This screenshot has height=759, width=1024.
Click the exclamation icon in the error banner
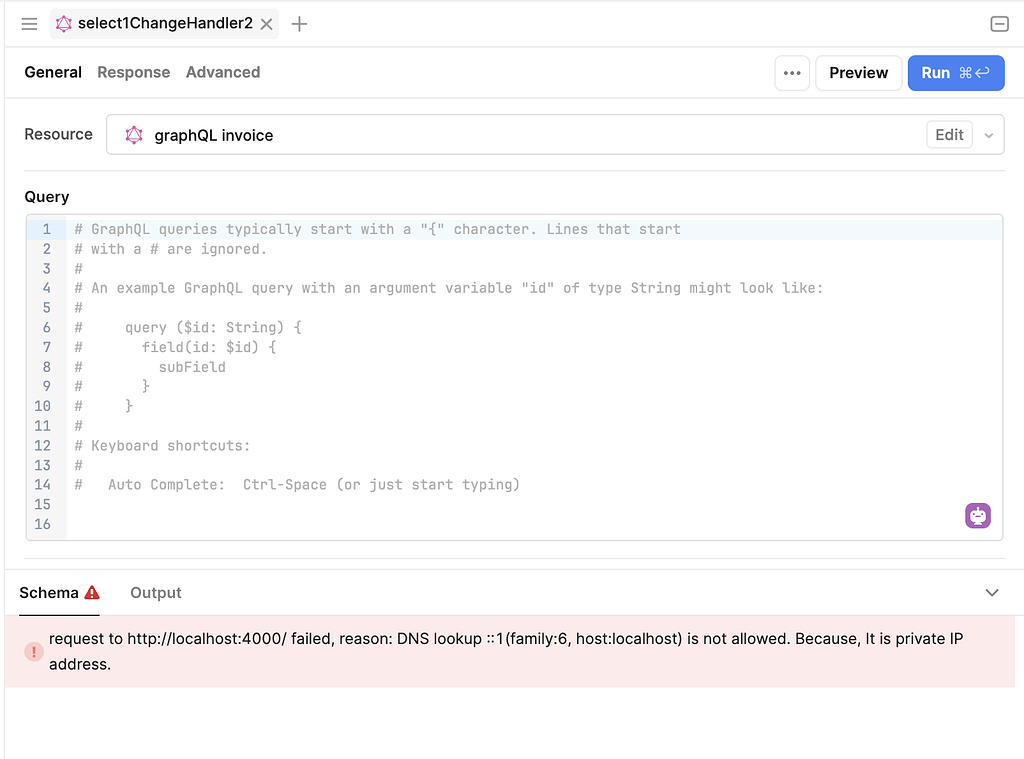[x=33, y=651]
